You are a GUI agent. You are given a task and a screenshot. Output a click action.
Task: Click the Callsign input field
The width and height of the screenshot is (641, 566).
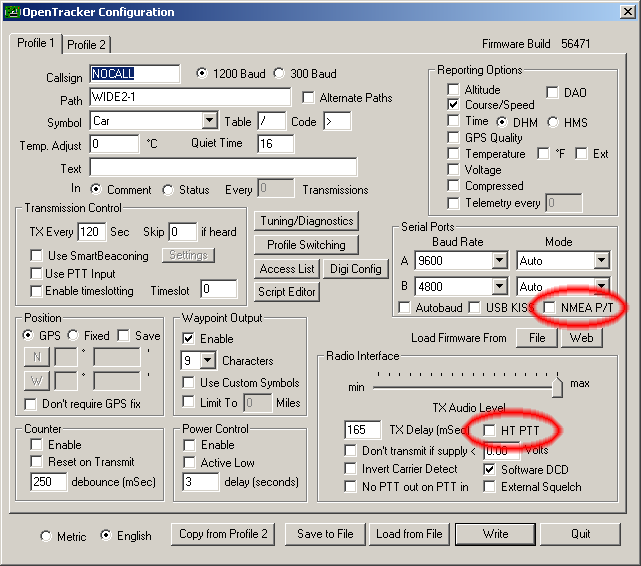click(x=134, y=74)
